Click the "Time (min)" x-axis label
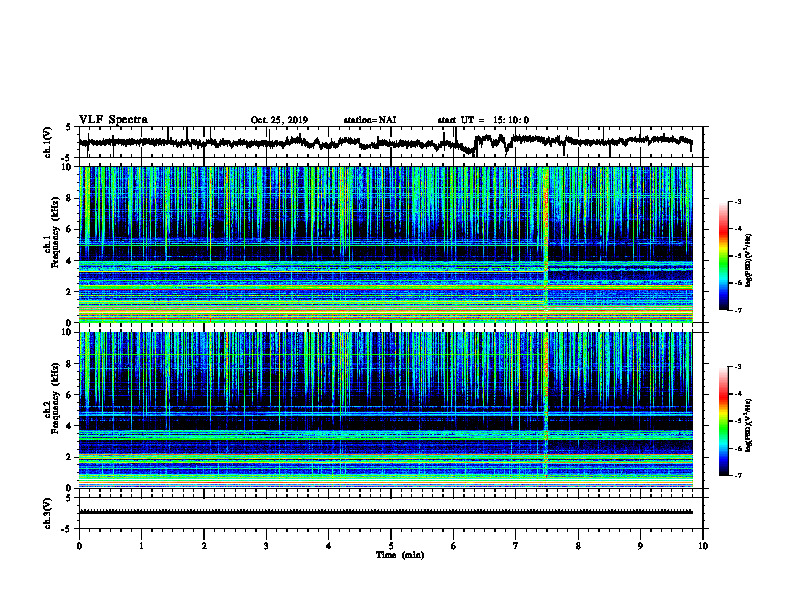 click(400, 555)
